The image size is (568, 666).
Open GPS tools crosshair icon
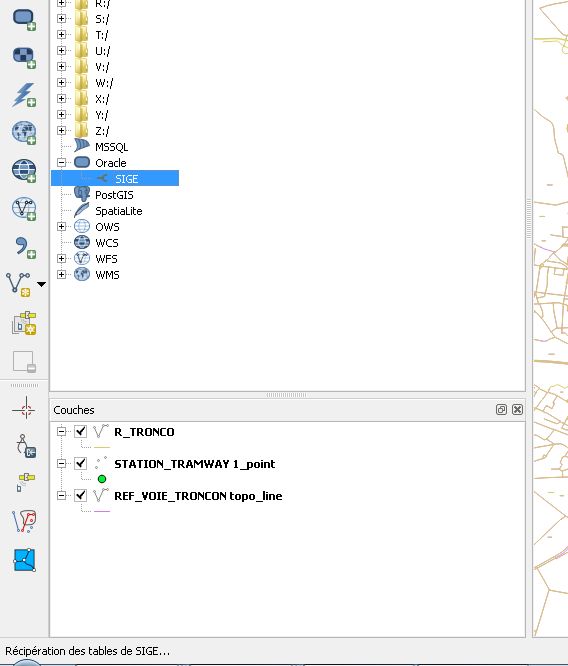25,408
